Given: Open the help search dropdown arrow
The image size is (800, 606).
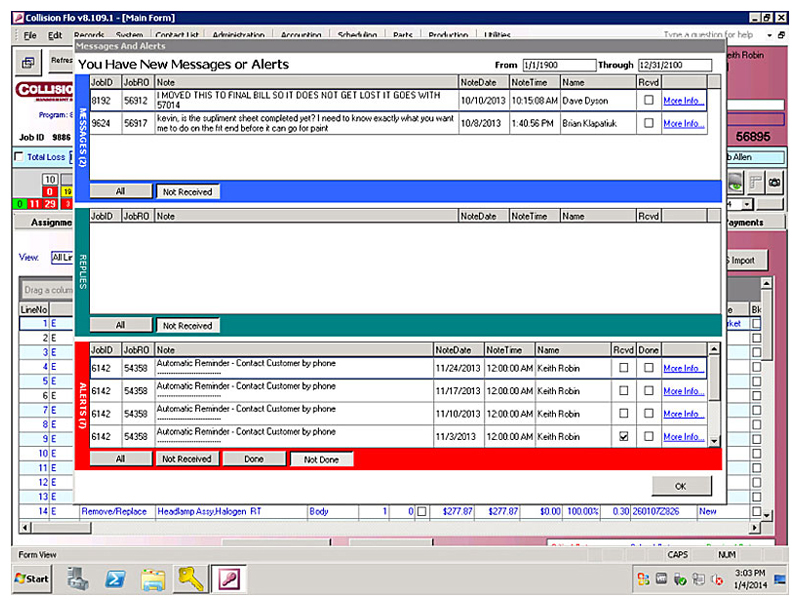Looking at the screenshot, I should (x=769, y=35).
